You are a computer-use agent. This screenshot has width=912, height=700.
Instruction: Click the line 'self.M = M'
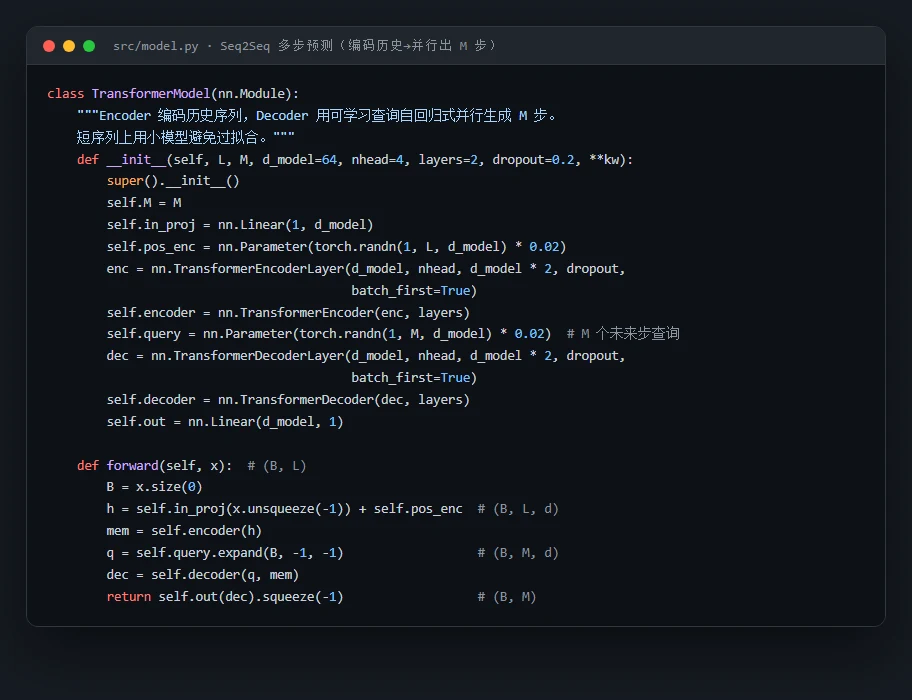point(144,203)
